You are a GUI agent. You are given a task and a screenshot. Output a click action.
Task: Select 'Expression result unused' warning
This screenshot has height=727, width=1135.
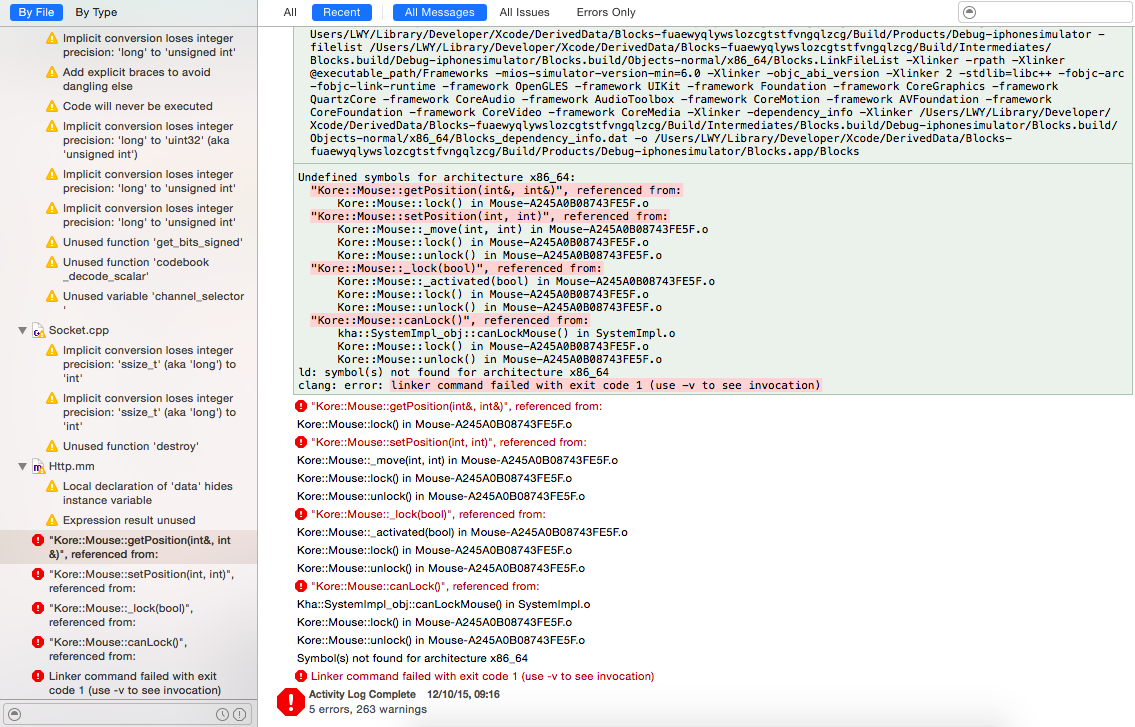click(x=129, y=520)
